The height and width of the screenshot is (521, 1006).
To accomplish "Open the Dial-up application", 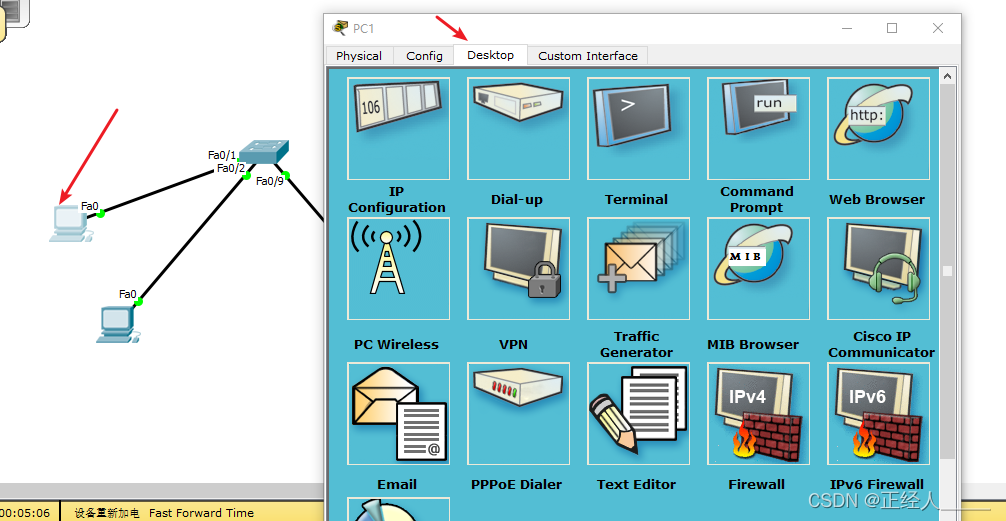I will [518, 128].
